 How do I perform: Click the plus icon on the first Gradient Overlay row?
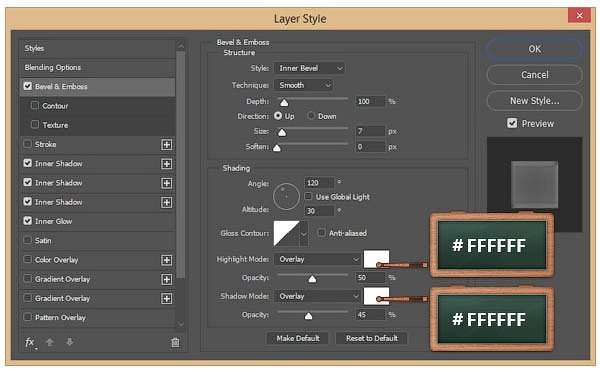tap(166, 279)
